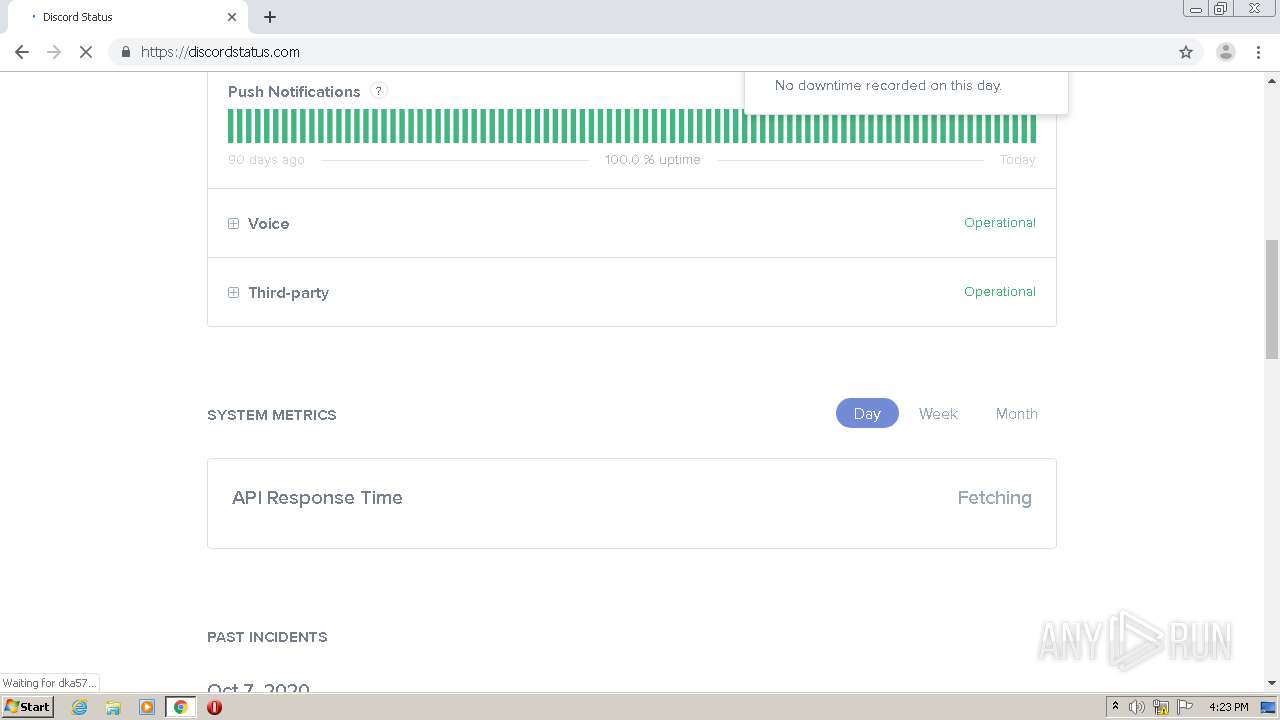Stop loading the page

pos(86,52)
